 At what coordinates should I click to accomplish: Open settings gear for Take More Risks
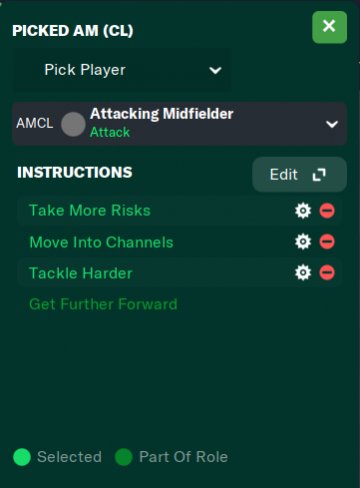coord(303,211)
